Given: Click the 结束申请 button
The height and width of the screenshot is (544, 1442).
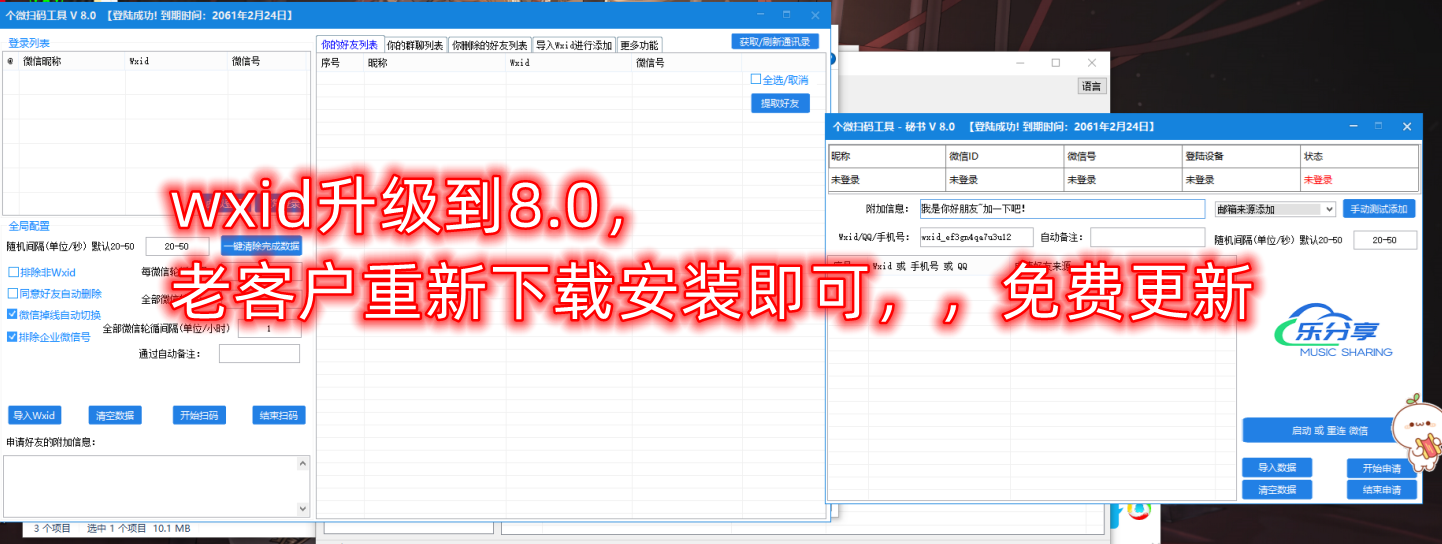Looking at the screenshot, I should pyautogui.click(x=1381, y=490).
